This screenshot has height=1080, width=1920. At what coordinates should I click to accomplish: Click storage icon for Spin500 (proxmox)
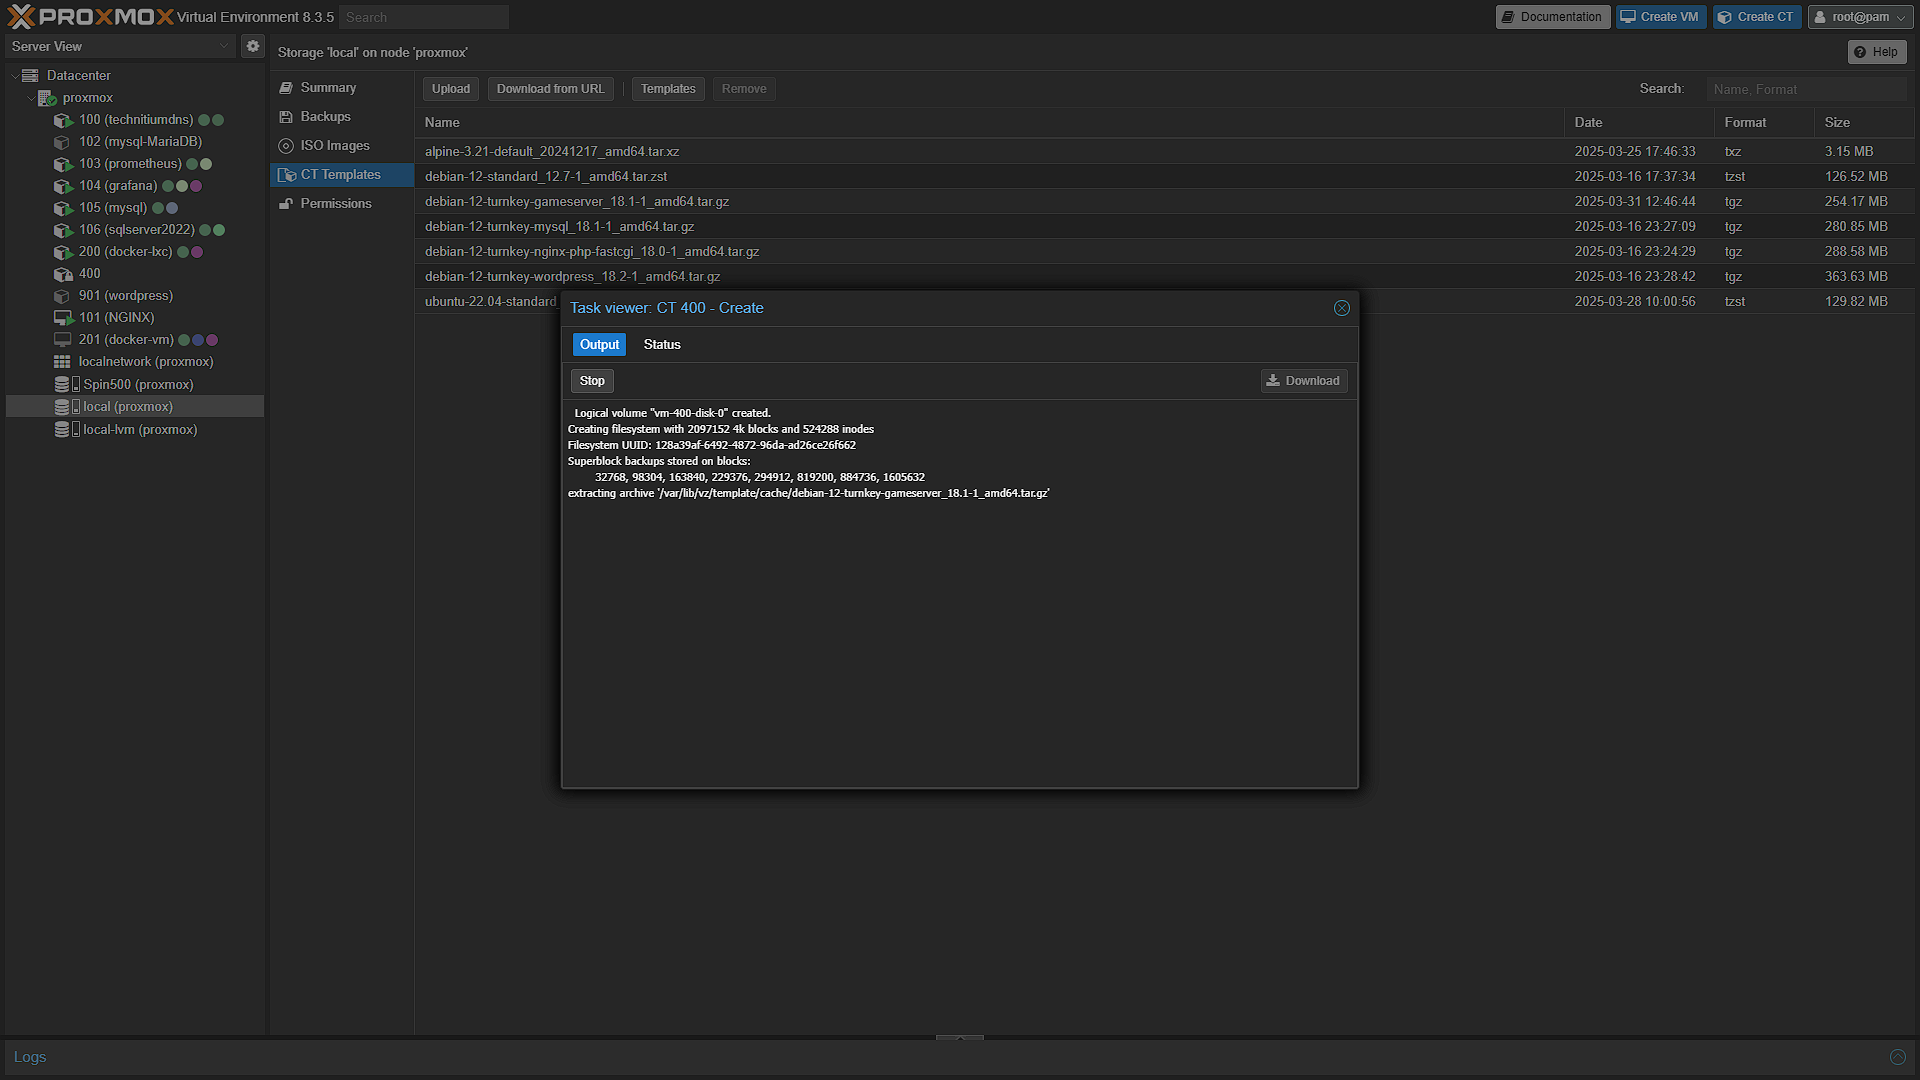click(x=66, y=384)
